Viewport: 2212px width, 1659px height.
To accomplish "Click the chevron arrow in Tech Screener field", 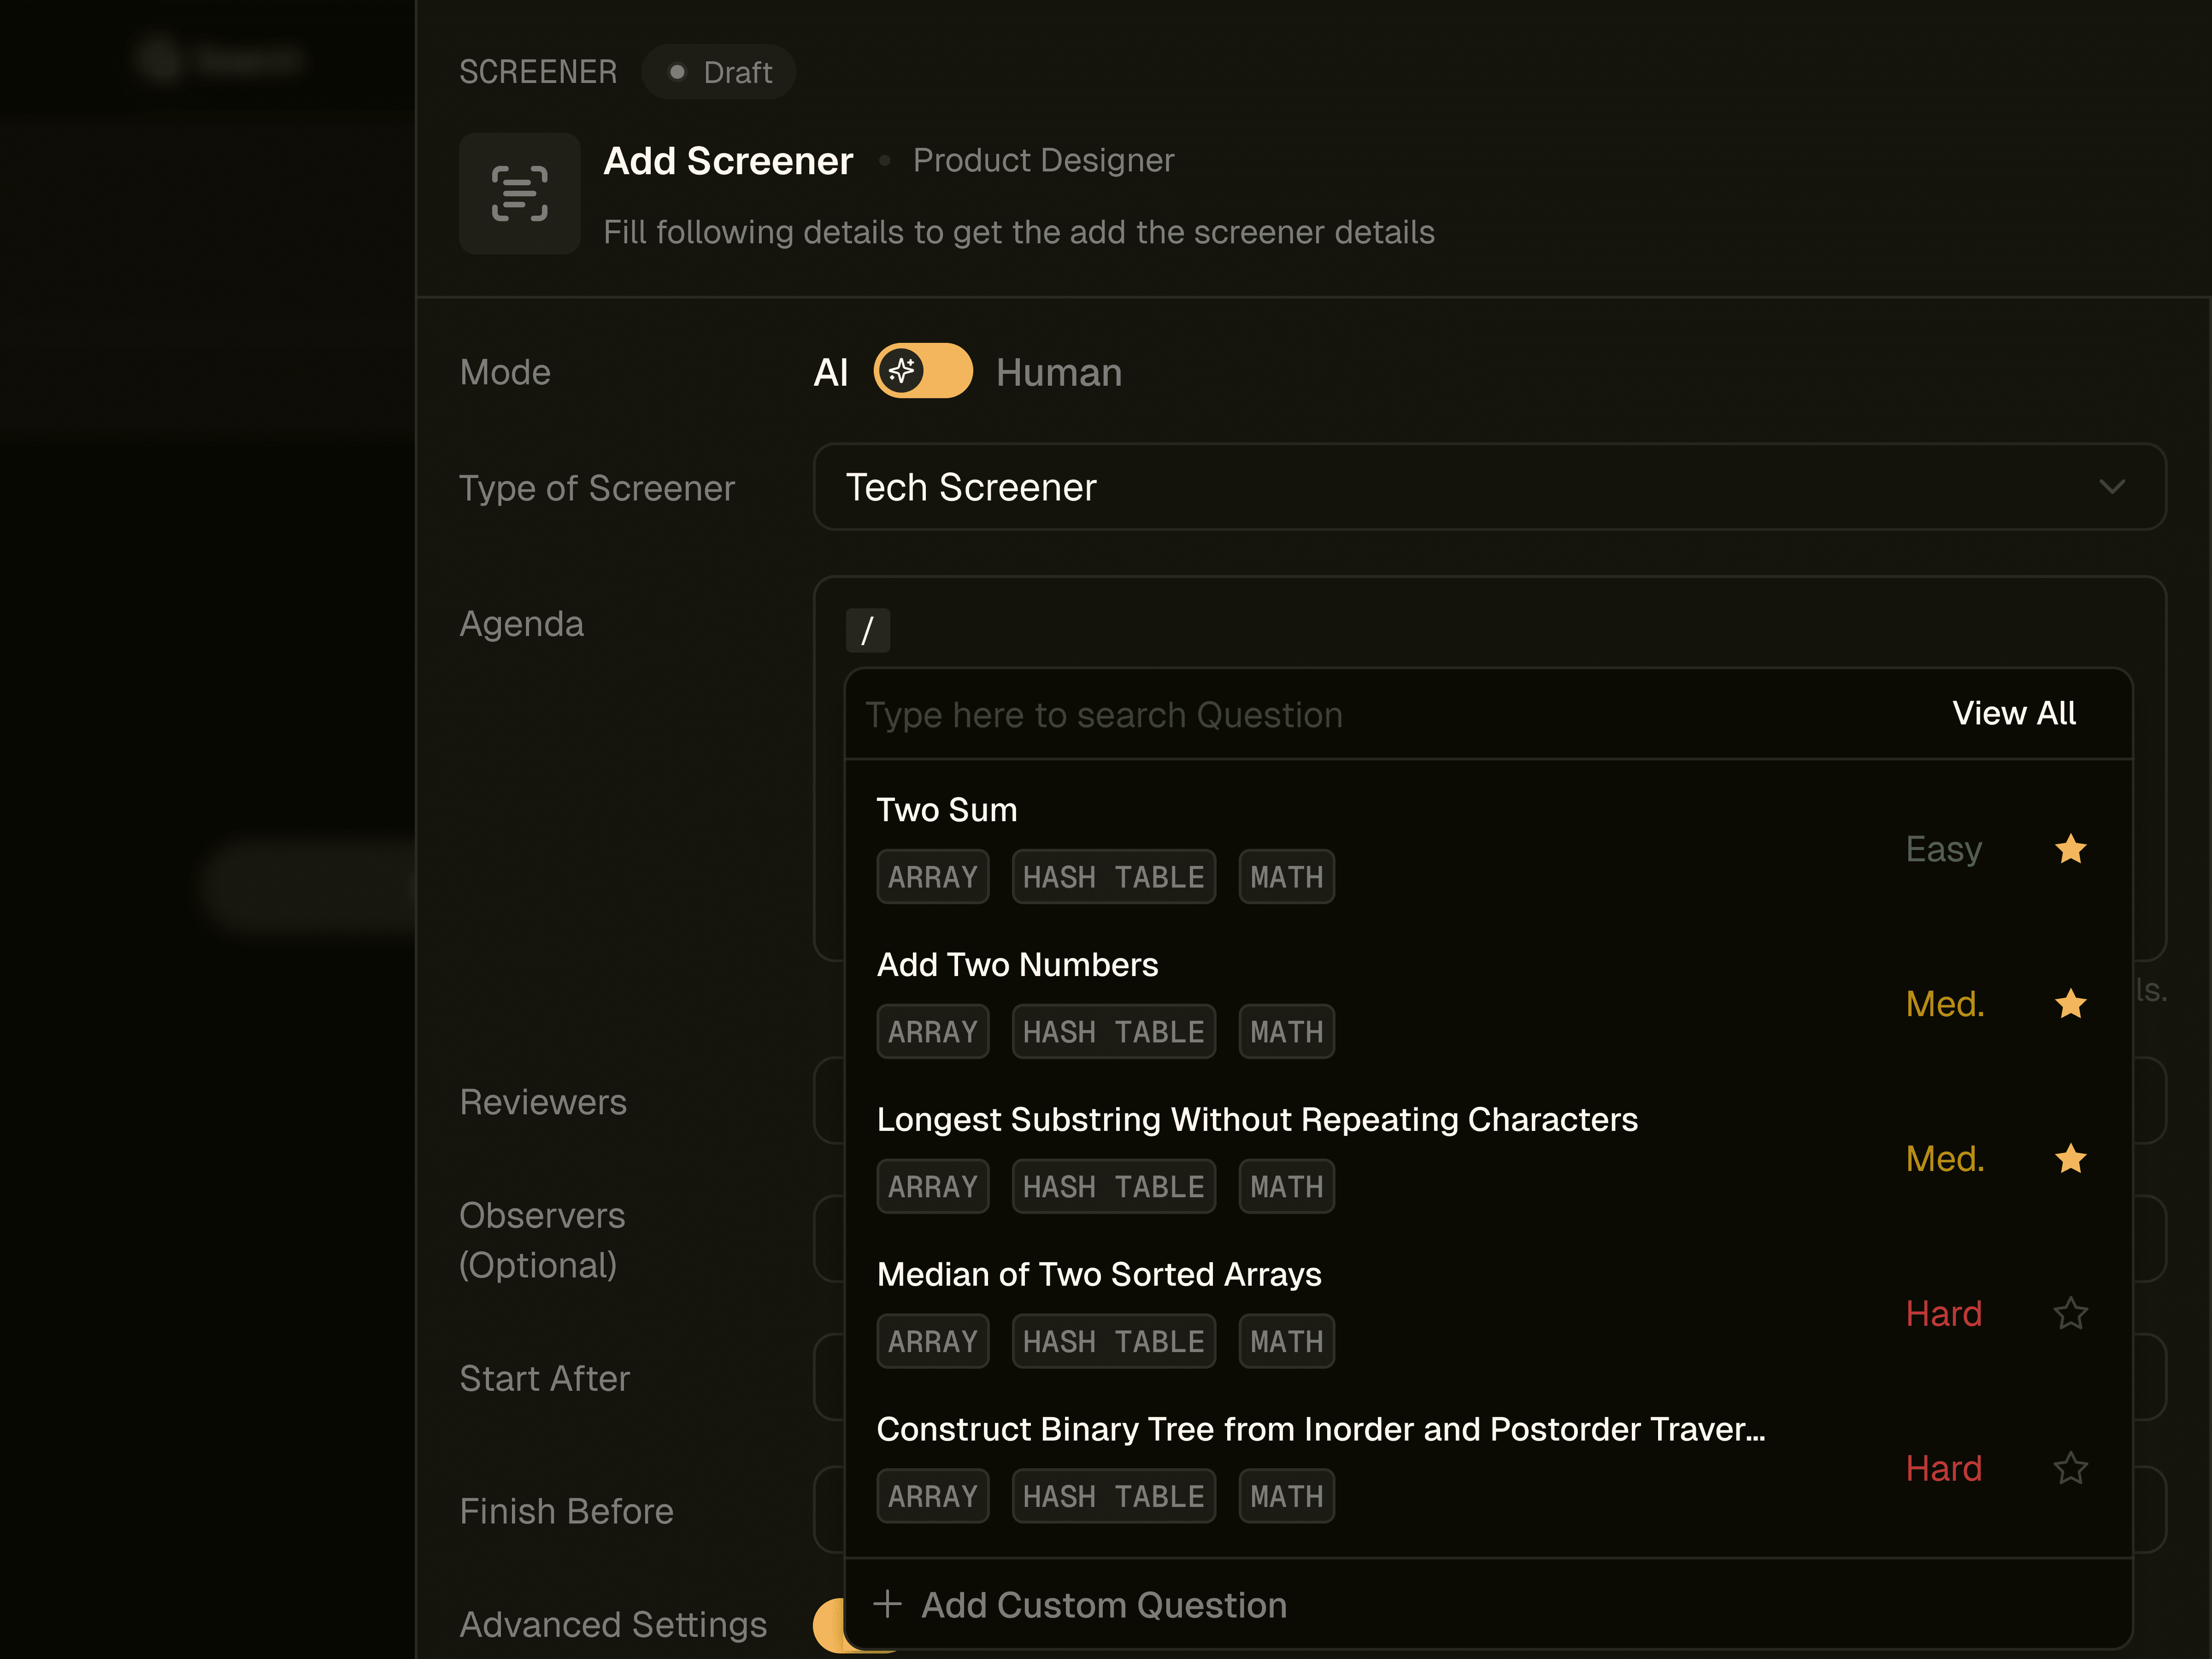I will click(2112, 487).
